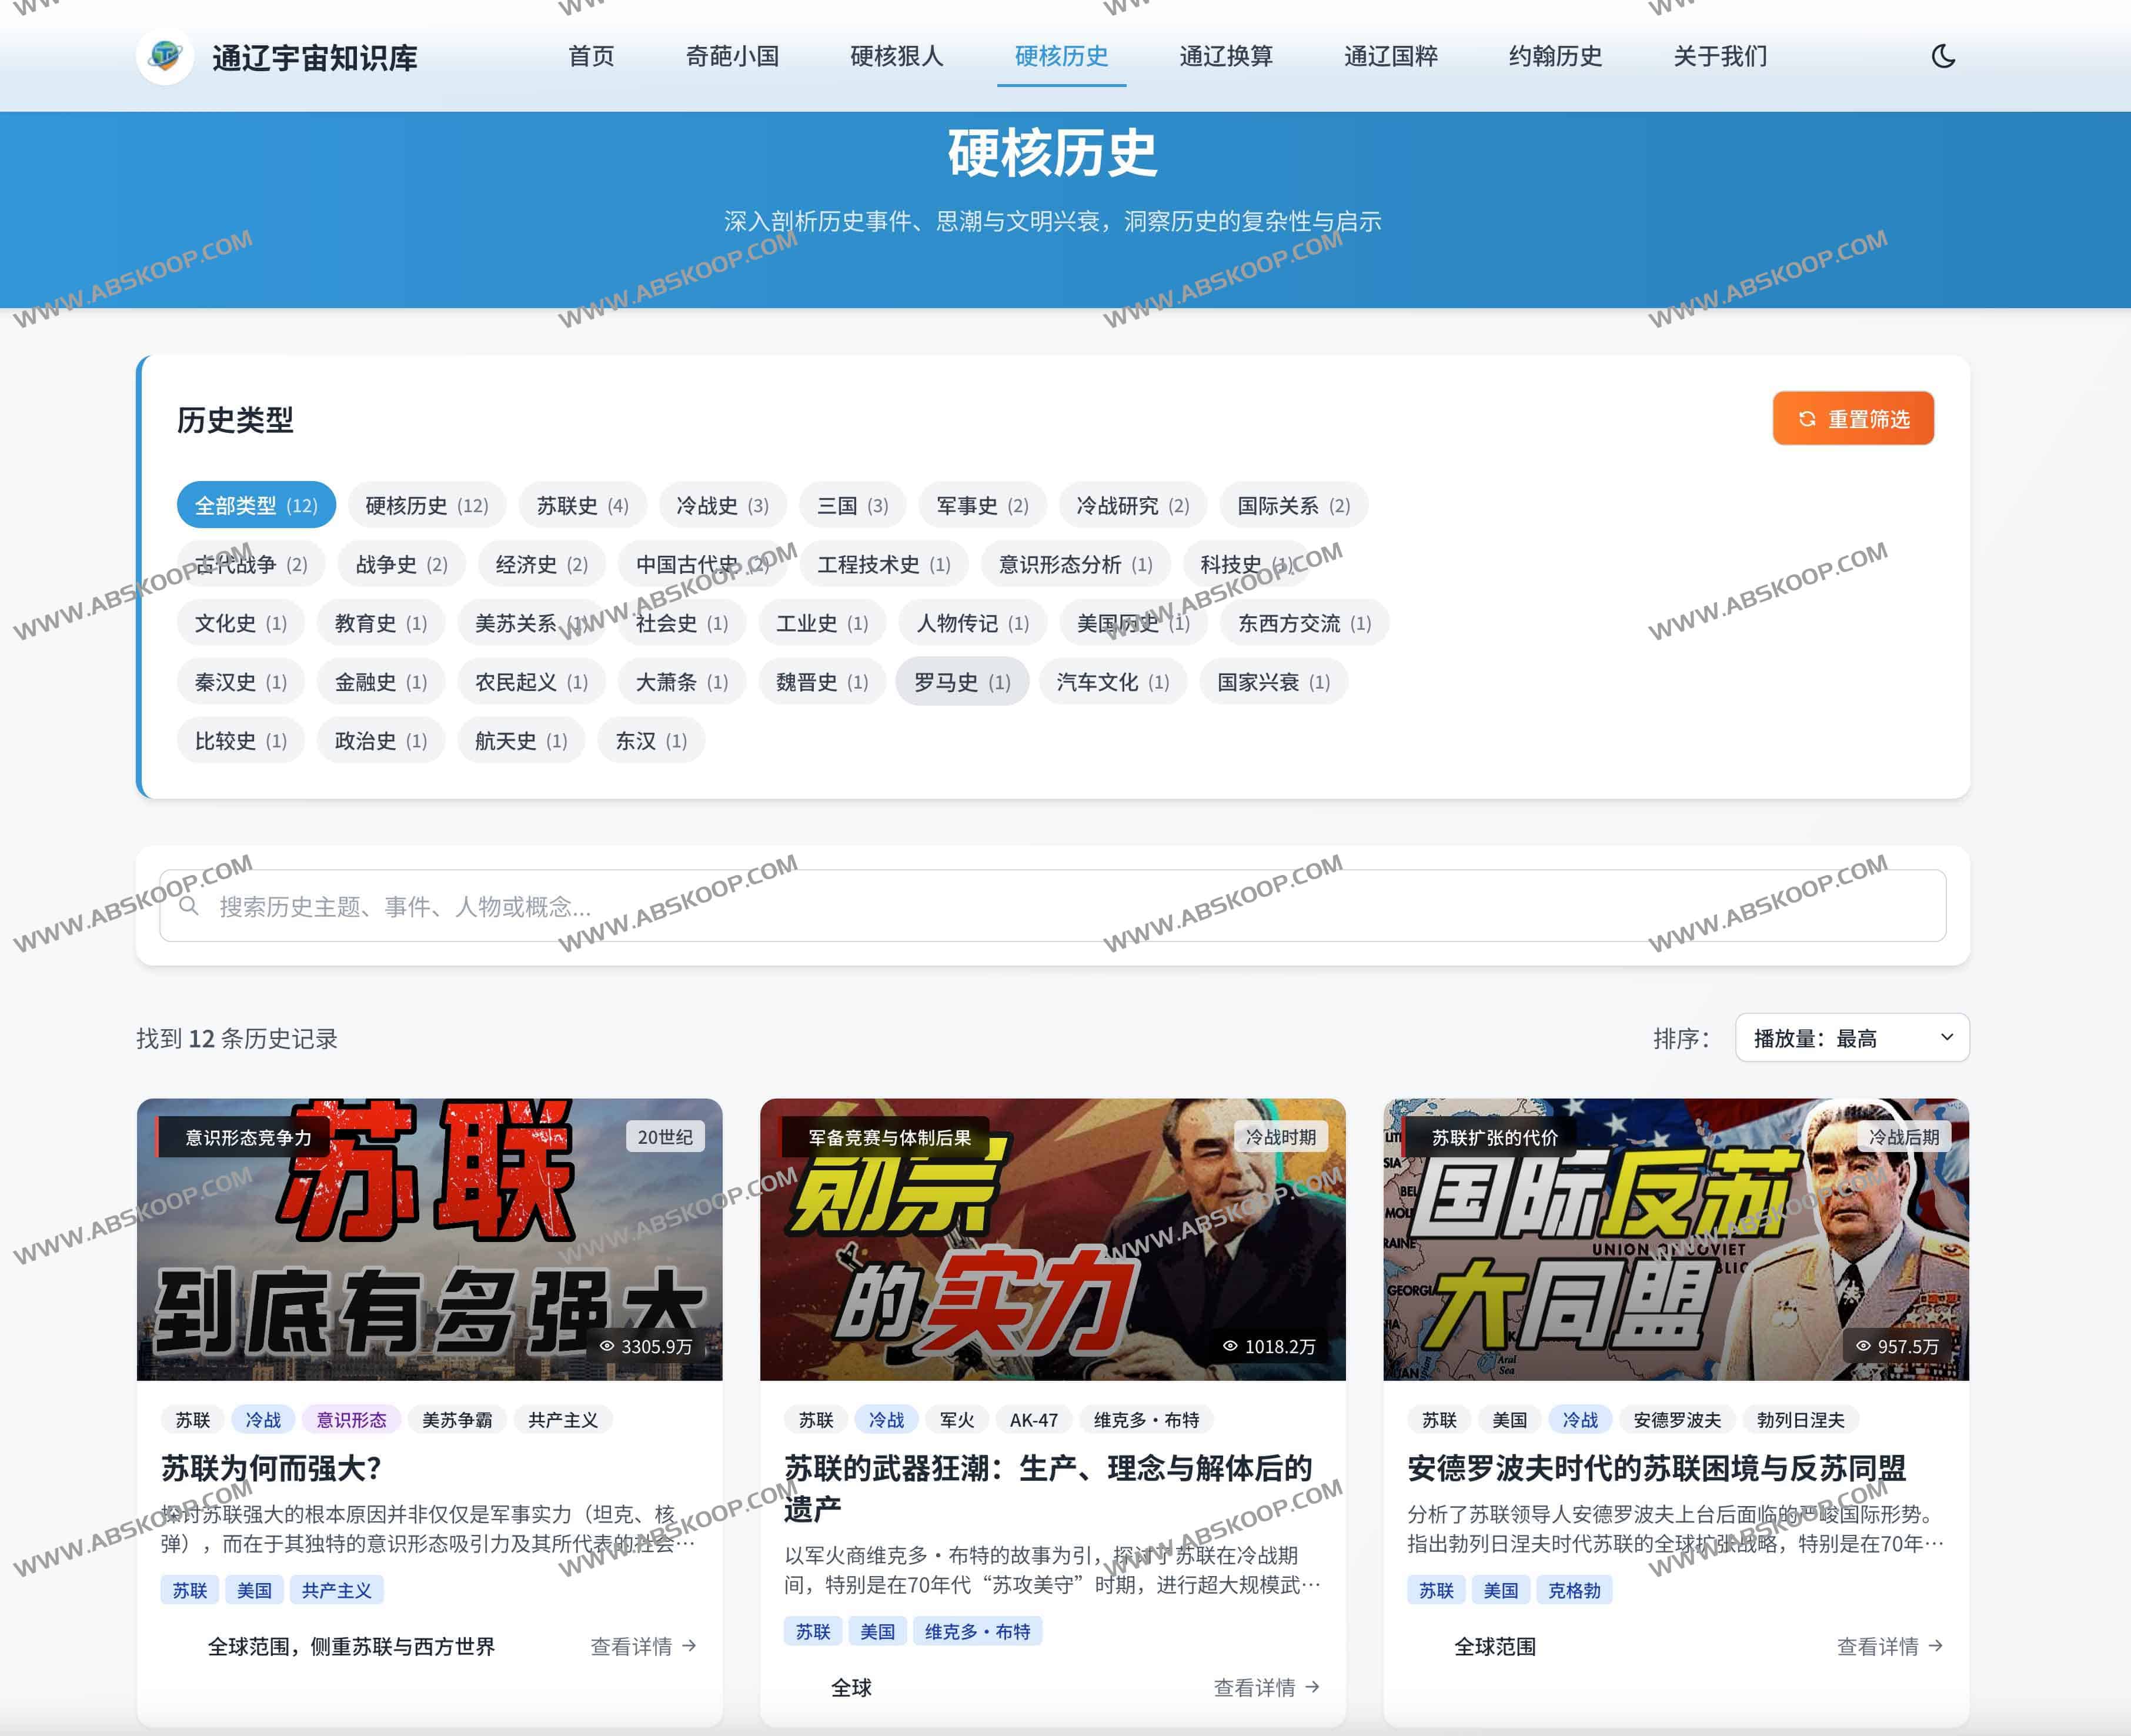Select the 三国 history type filter
This screenshot has width=2131, height=1736.
851,505
